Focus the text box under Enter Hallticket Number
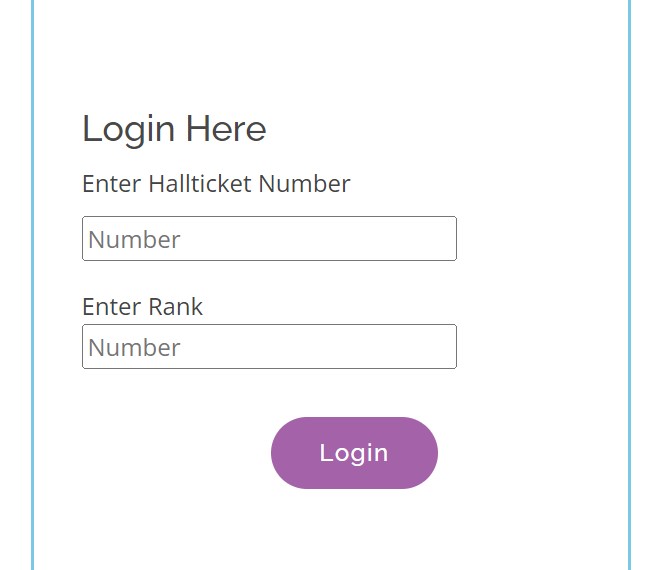Viewport: 658px width, 570px height. point(269,239)
